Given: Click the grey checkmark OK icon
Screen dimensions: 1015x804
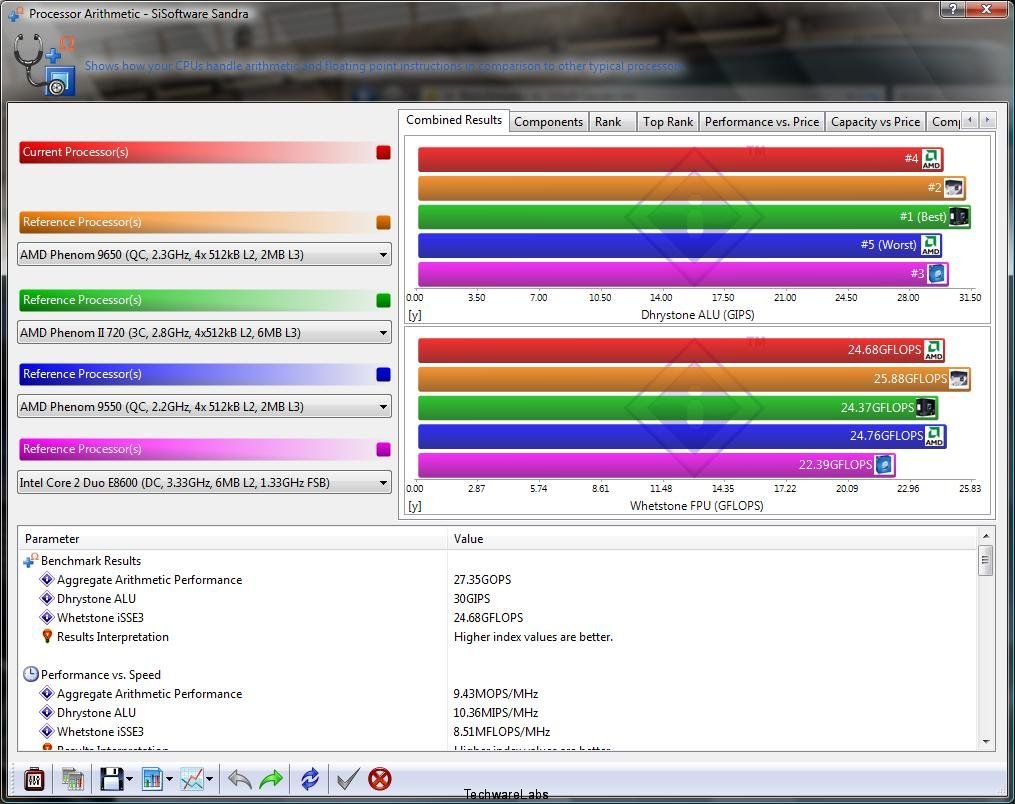Looking at the screenshot, I should click(x=348, y=779).
